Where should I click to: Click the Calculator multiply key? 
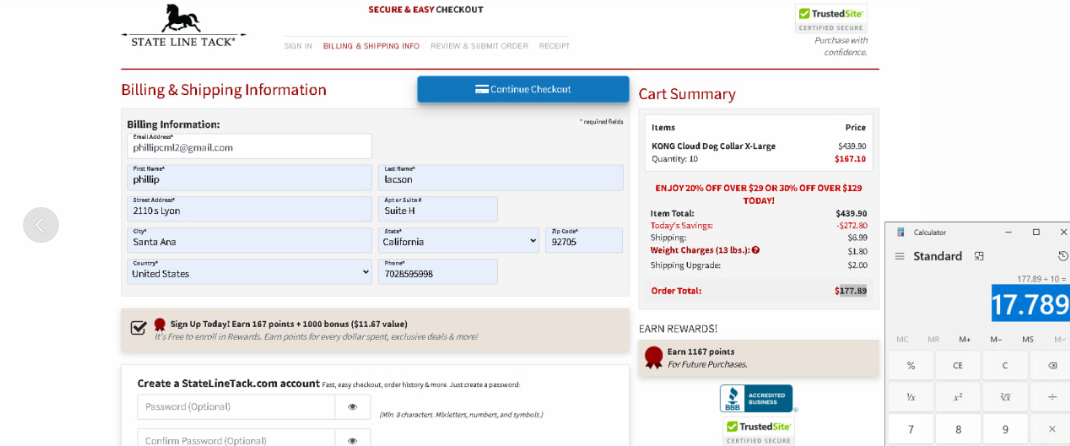1052,429
